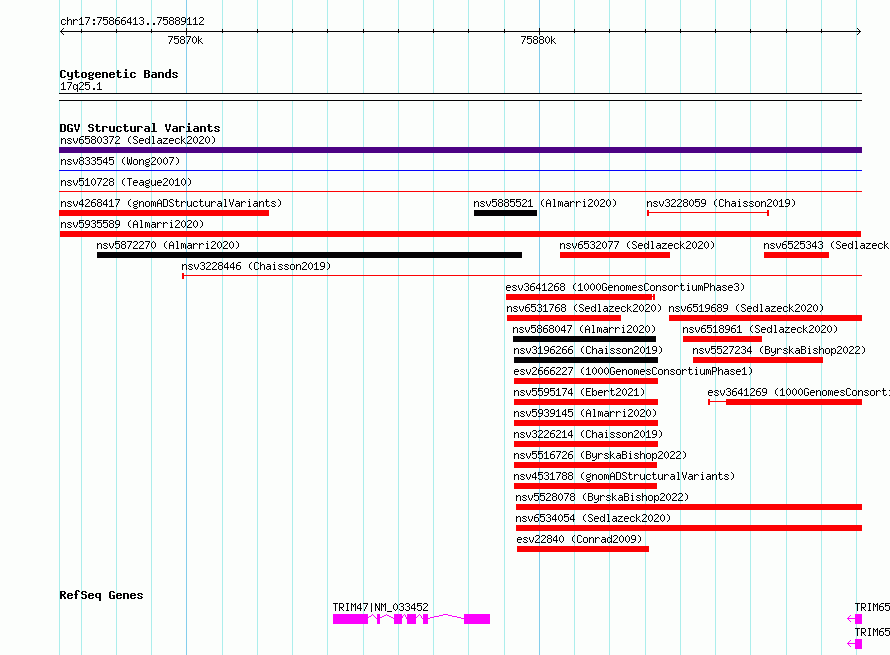The width and height of the screenshot is (890, 655).
Task: Click the nsv6580372 (Sedlazeck2020) variant label
Action: (138, 140)
